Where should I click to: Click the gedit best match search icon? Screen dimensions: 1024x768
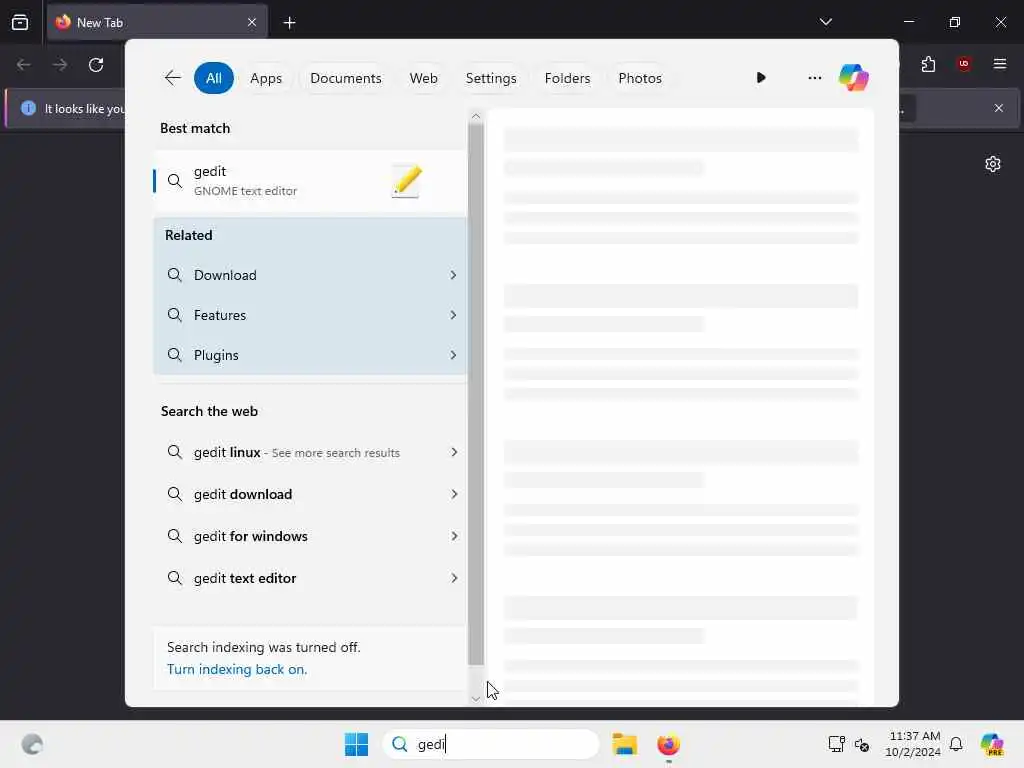174,181
